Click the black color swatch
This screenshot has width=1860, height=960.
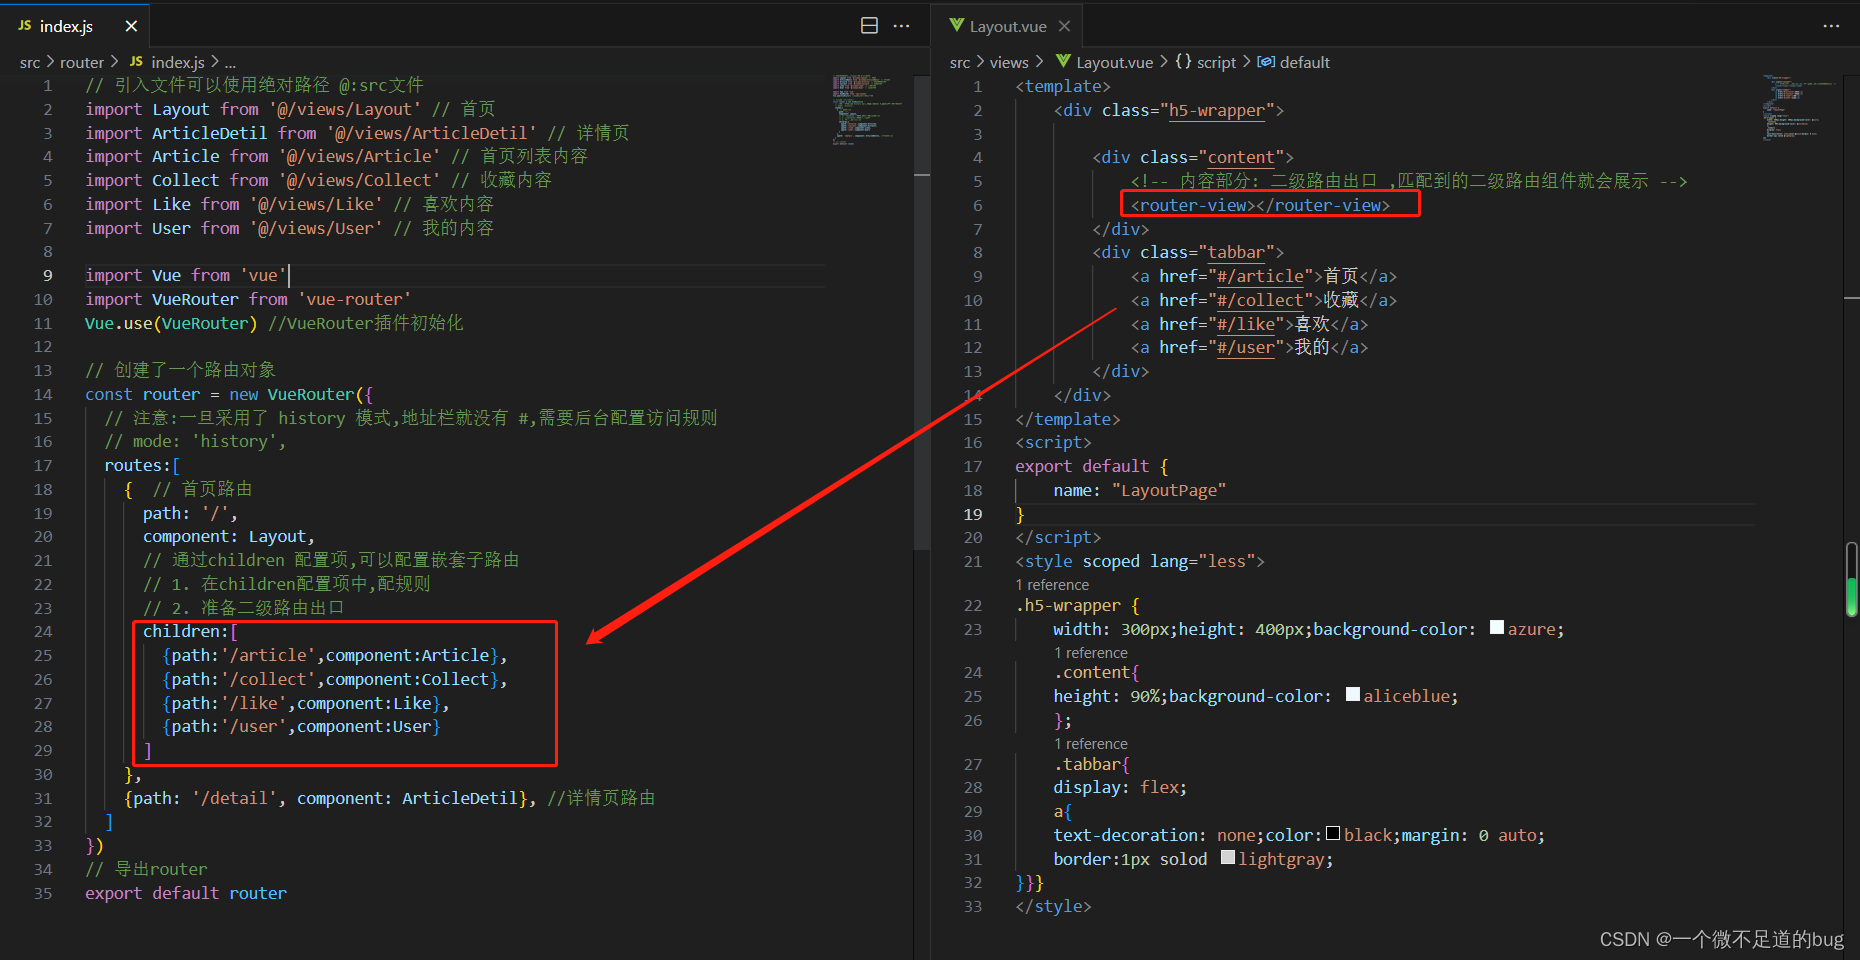coord(1333,834)
